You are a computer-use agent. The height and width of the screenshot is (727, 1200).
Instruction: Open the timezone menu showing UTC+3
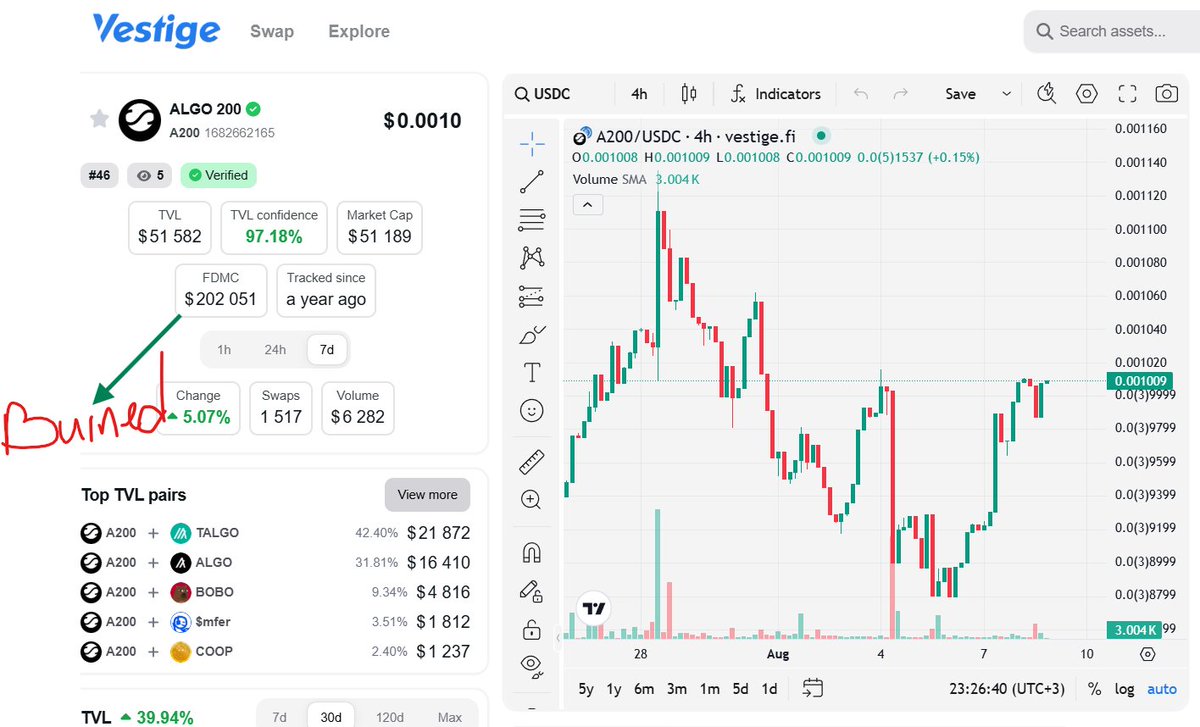(x=1007, y=689)
